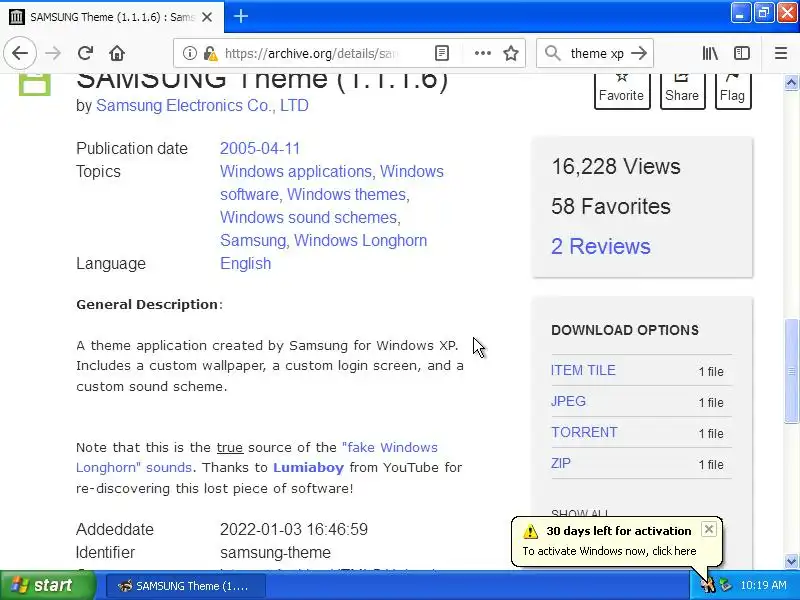Click the vertical scrollbar thumb
800x600 pixels.
tap(791, 370)
